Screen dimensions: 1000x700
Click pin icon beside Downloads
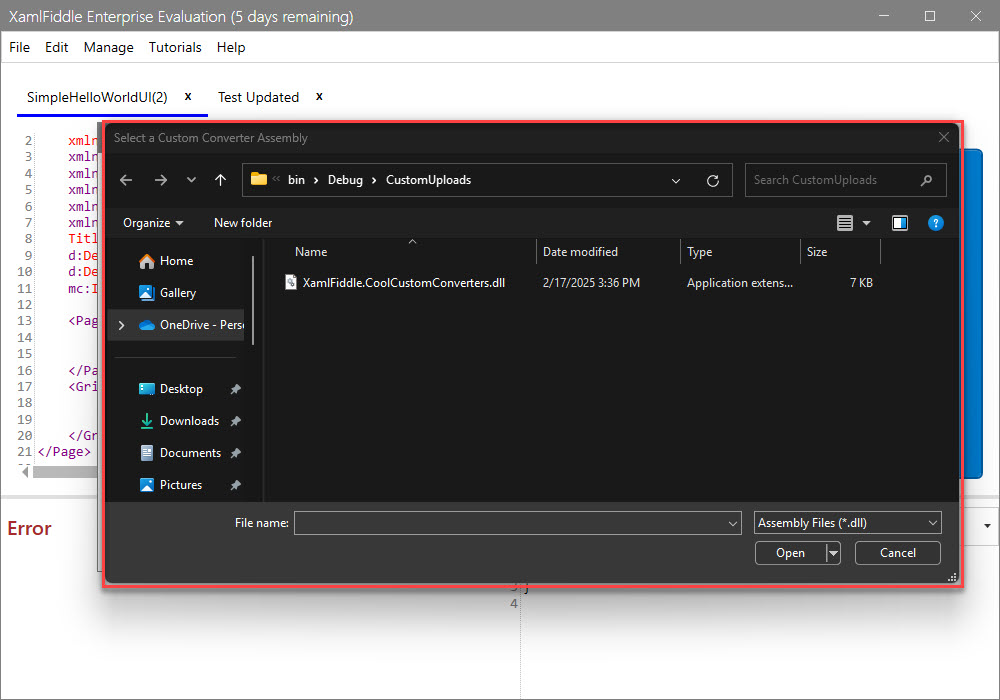(235, 421)
